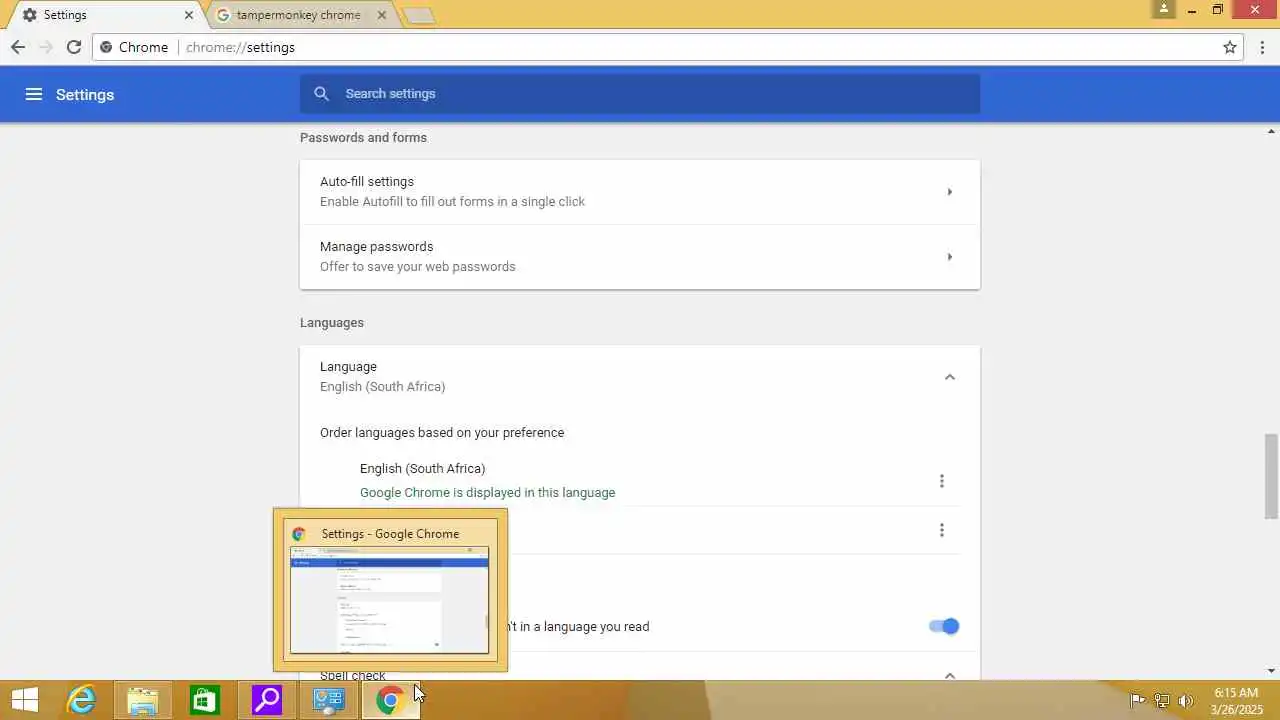Viewport: 1280px width, 720px height.
Task: Click the Chrome user profile icon in title bar
Action: 1163,9
